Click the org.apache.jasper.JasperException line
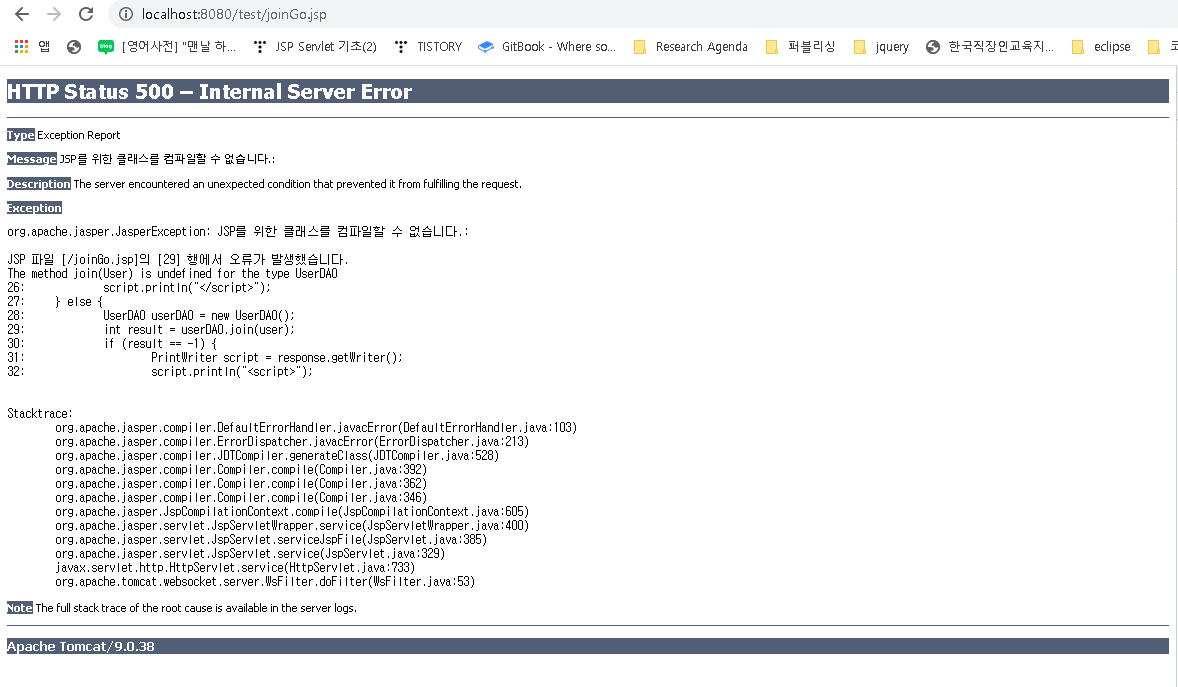 click(237, 232)
